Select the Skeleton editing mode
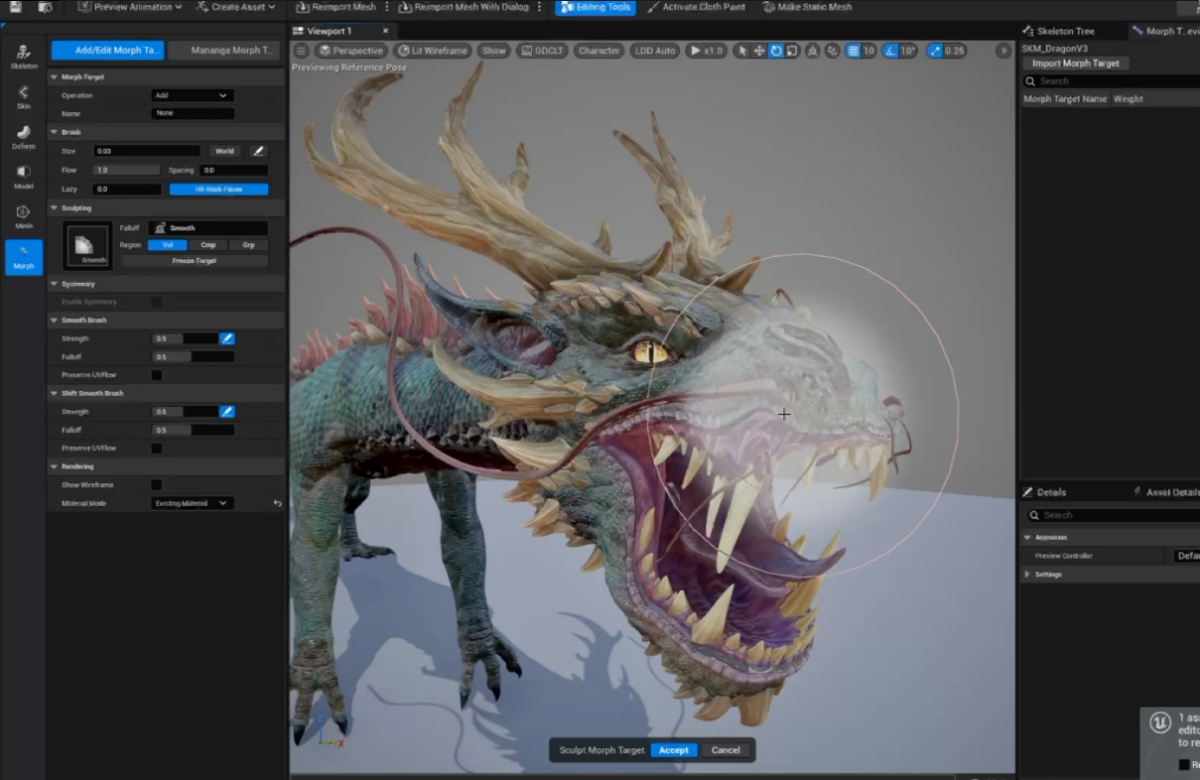1200x780 pixels. coord(24,56)
